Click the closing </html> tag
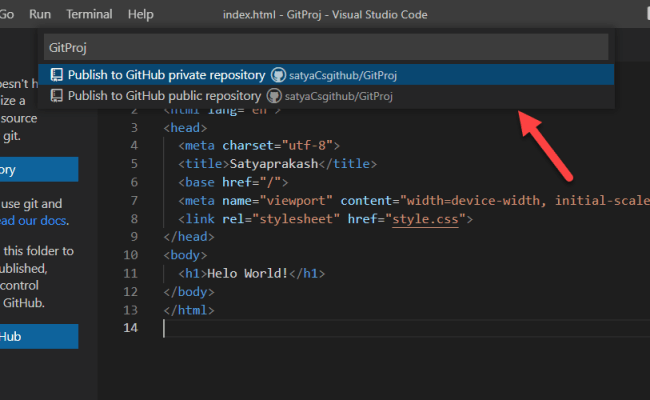Image resolution: width=650 pixels, height=400 pixels. (x=189, y=310)
